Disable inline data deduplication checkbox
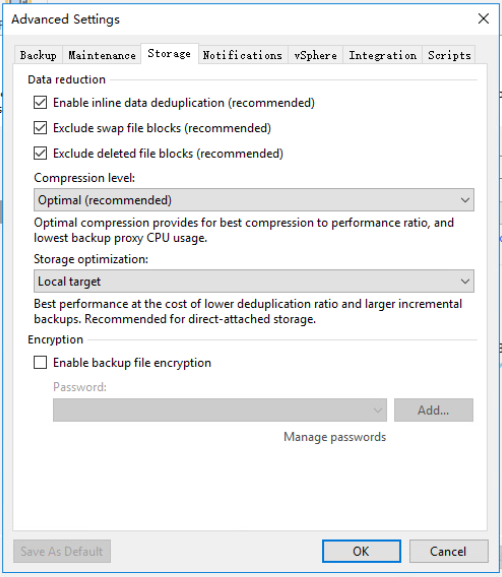This screenshot has height=577, width=502. point(40,103)
